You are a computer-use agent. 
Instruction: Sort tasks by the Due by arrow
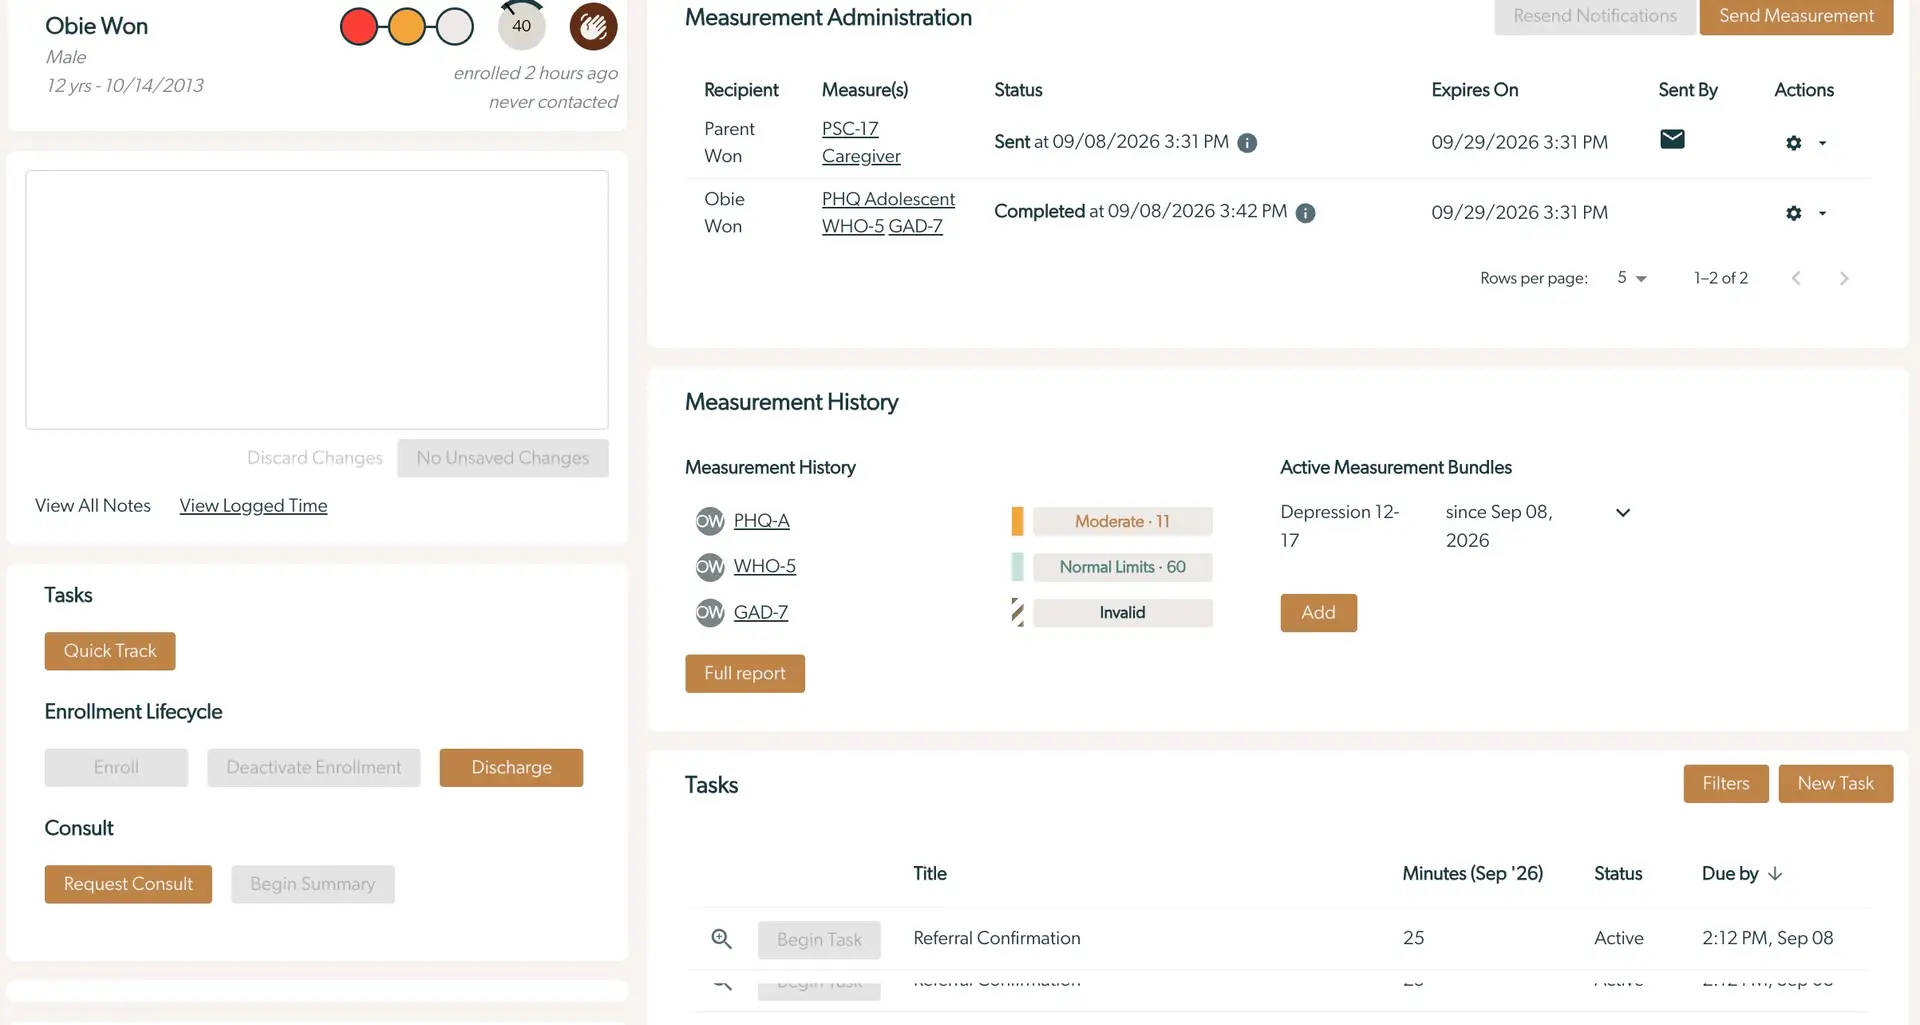point(1775,874)
